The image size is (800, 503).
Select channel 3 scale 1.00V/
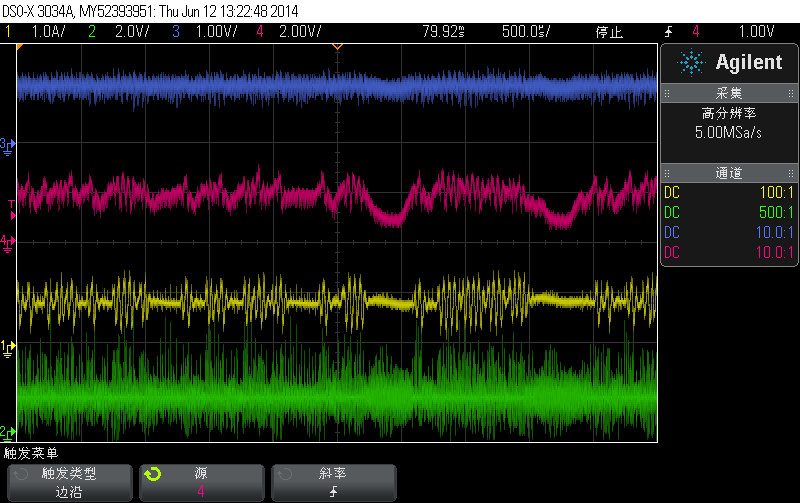coord(217,32)
